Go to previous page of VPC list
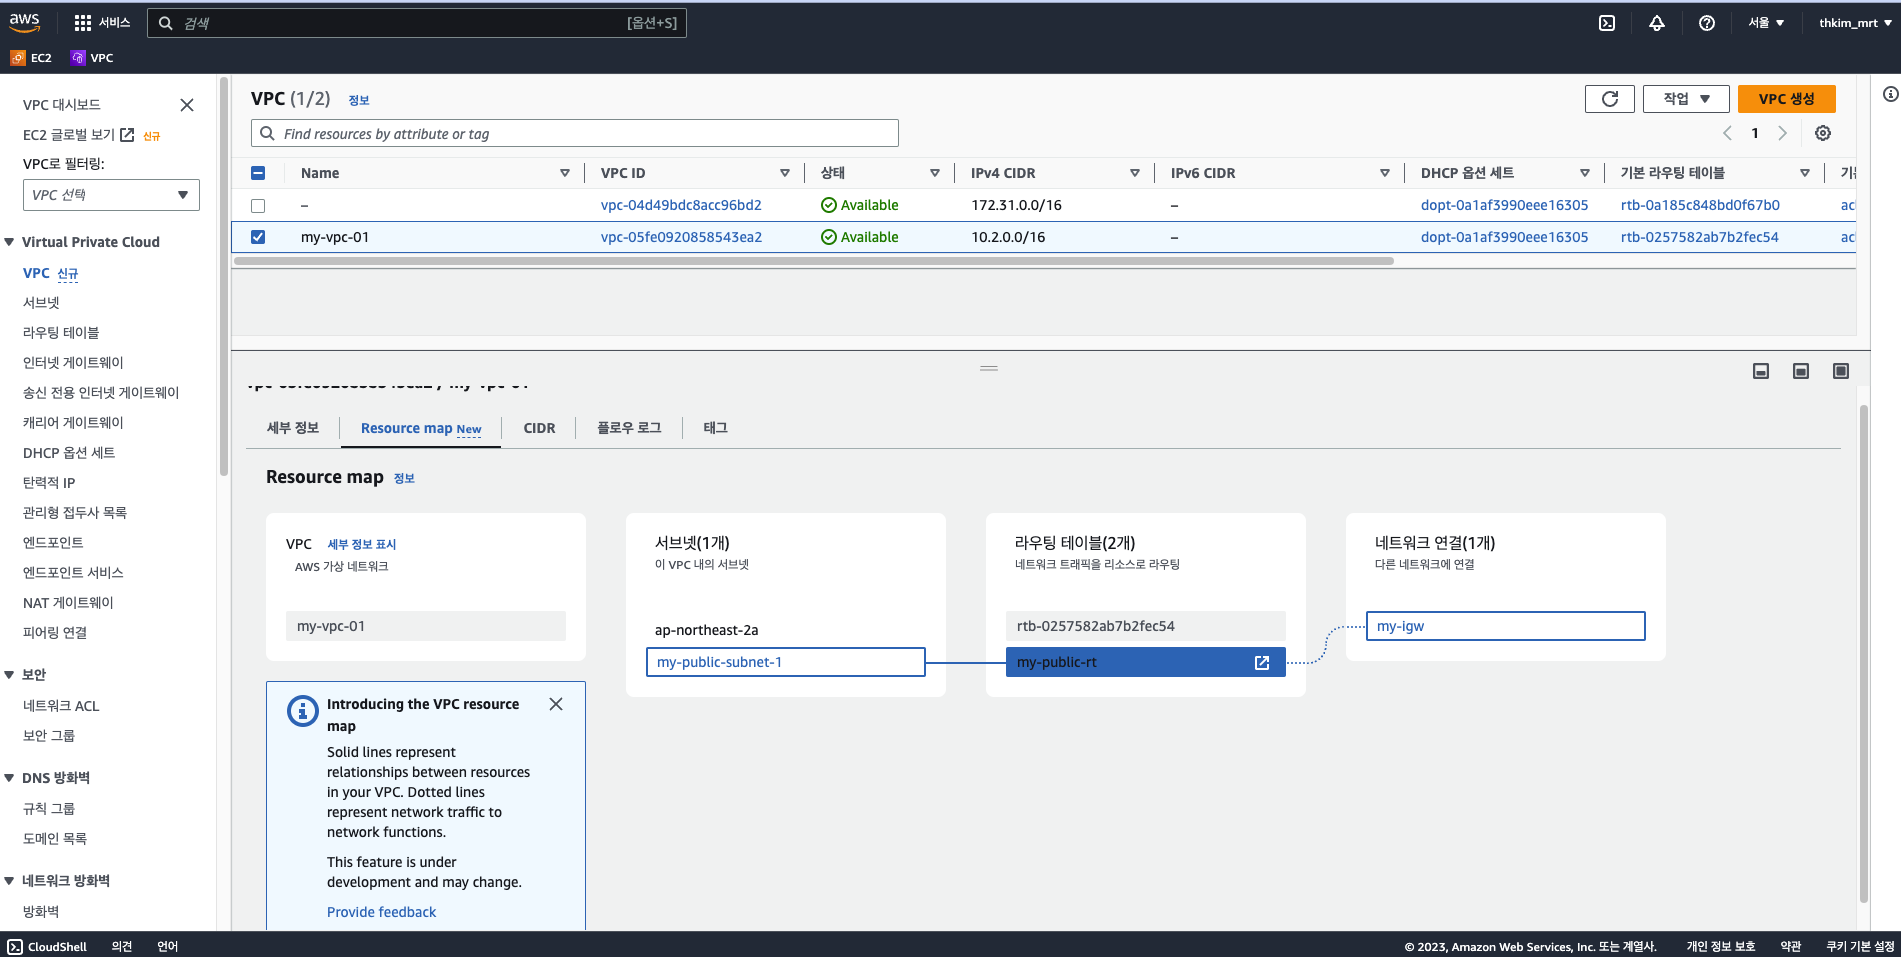Screen dimensions: 1901x957 pyautogui.click(x=1727, y=133)
